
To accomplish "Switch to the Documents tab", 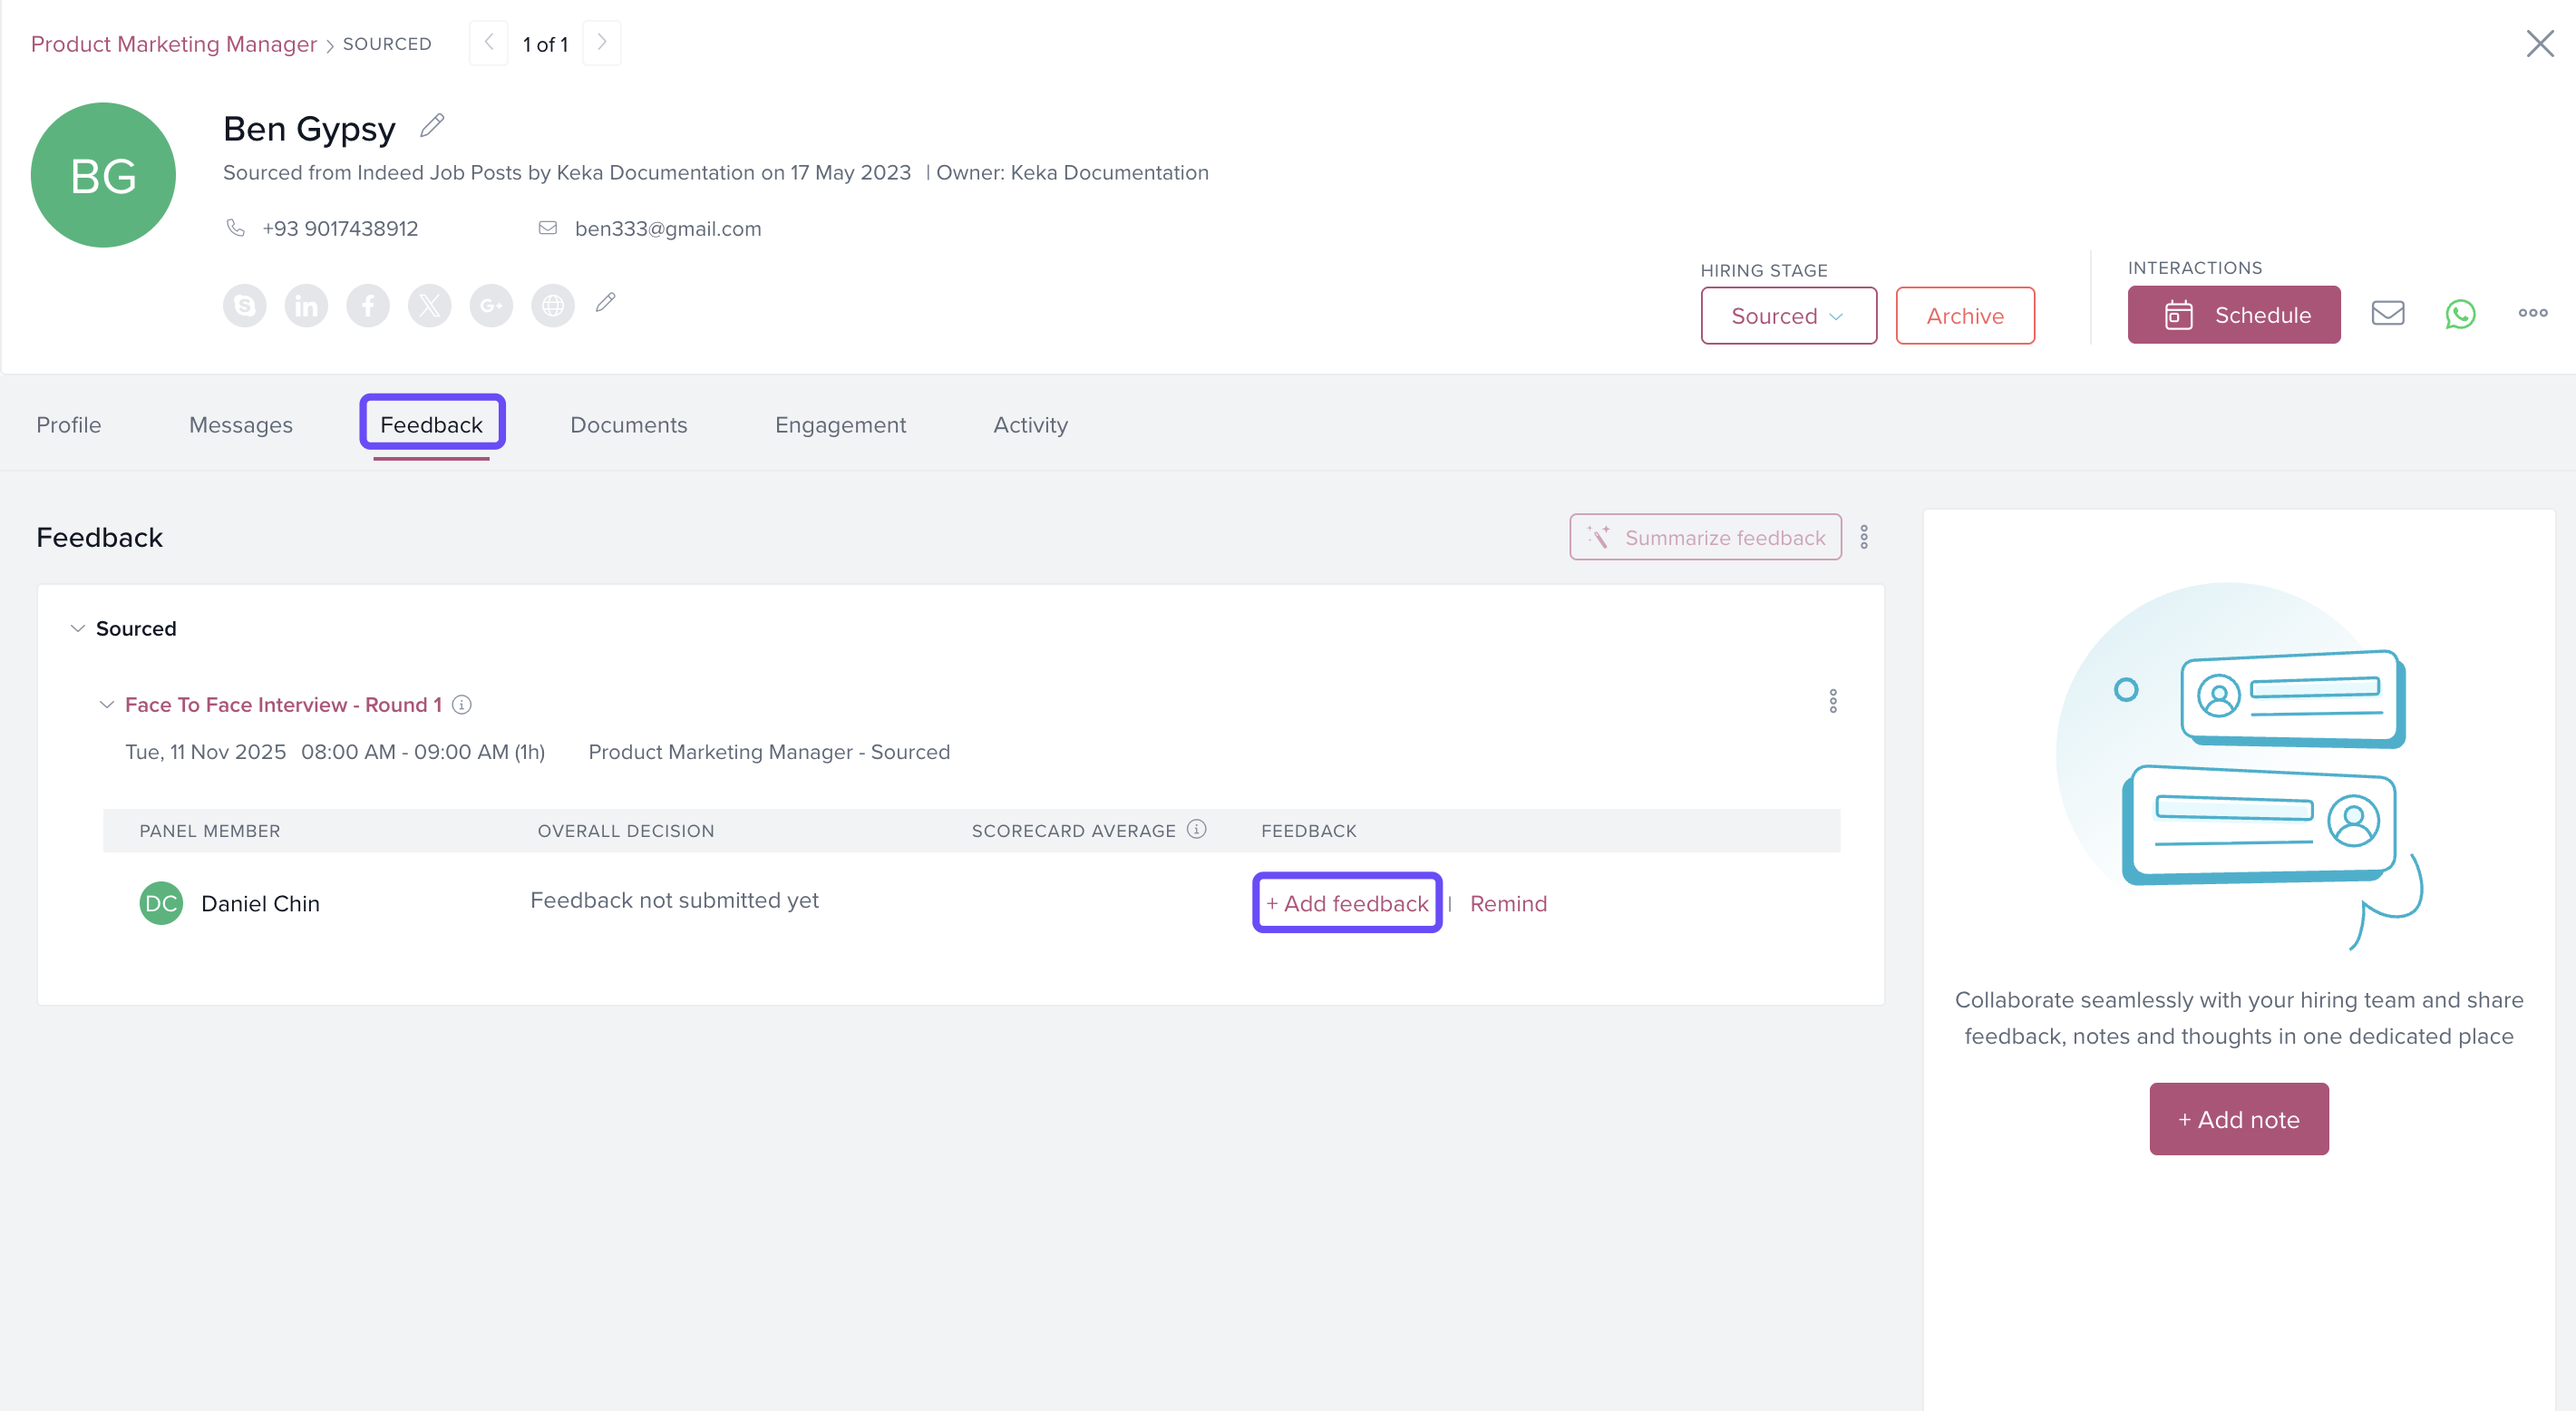I will coord(628,425).
